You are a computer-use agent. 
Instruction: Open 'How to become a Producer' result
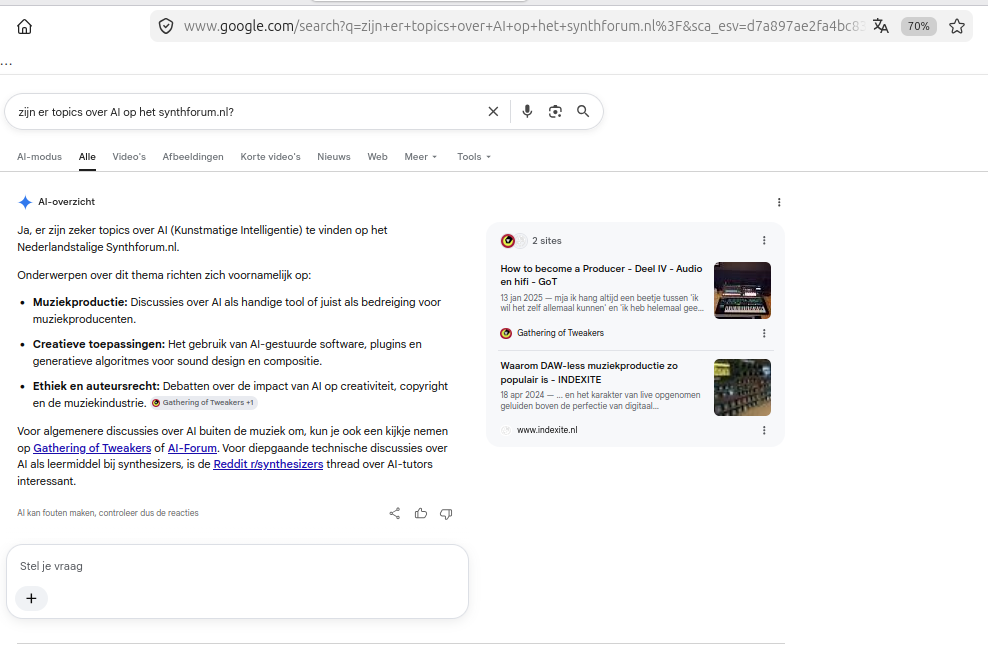point(601,275)
